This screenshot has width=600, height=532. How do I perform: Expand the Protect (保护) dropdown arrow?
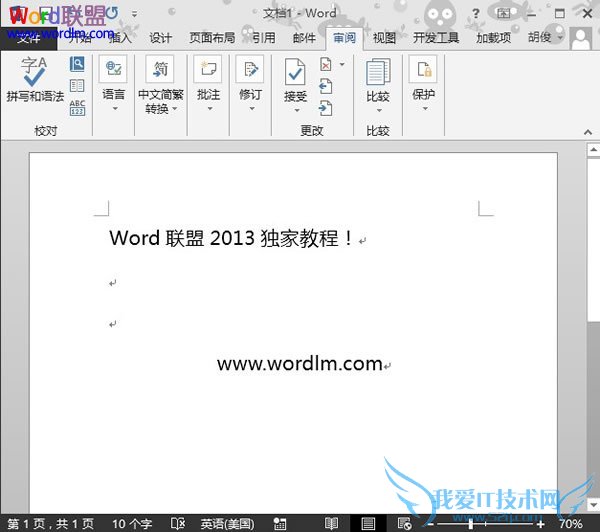pos(425,109)
